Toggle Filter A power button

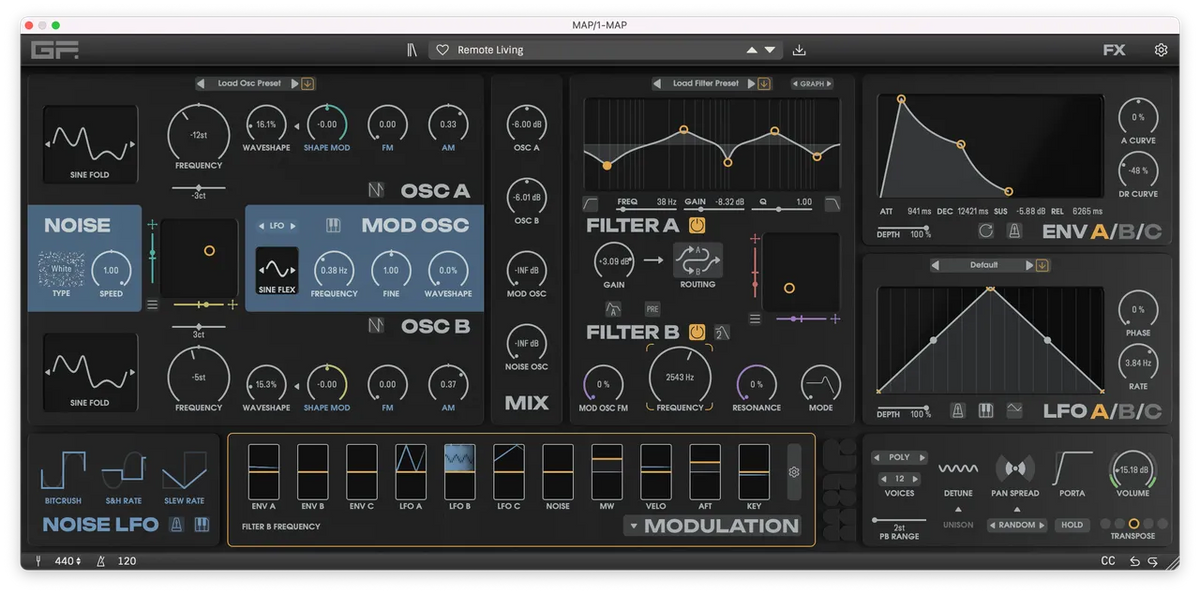(697, 225)
